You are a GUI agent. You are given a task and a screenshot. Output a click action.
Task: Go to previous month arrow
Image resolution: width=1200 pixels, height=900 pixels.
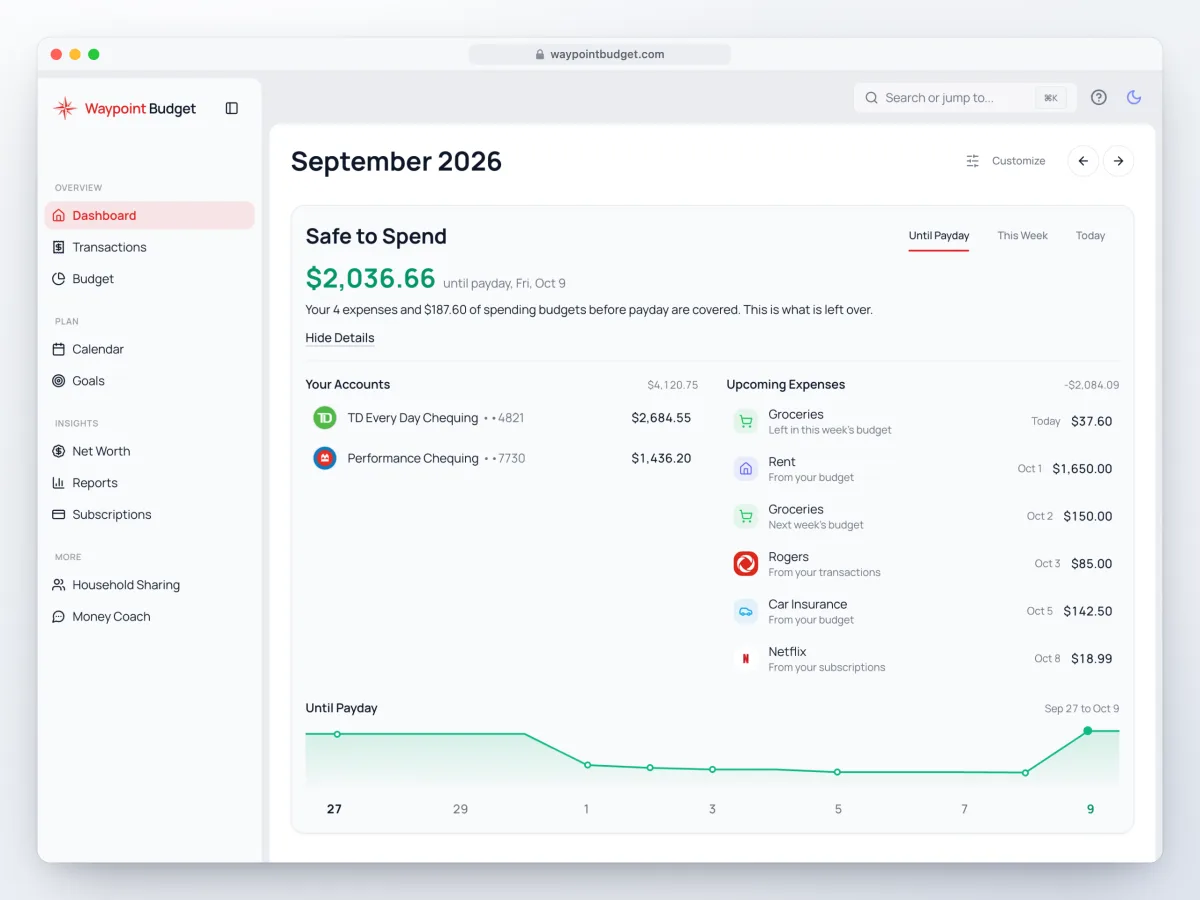(1083, 161)
